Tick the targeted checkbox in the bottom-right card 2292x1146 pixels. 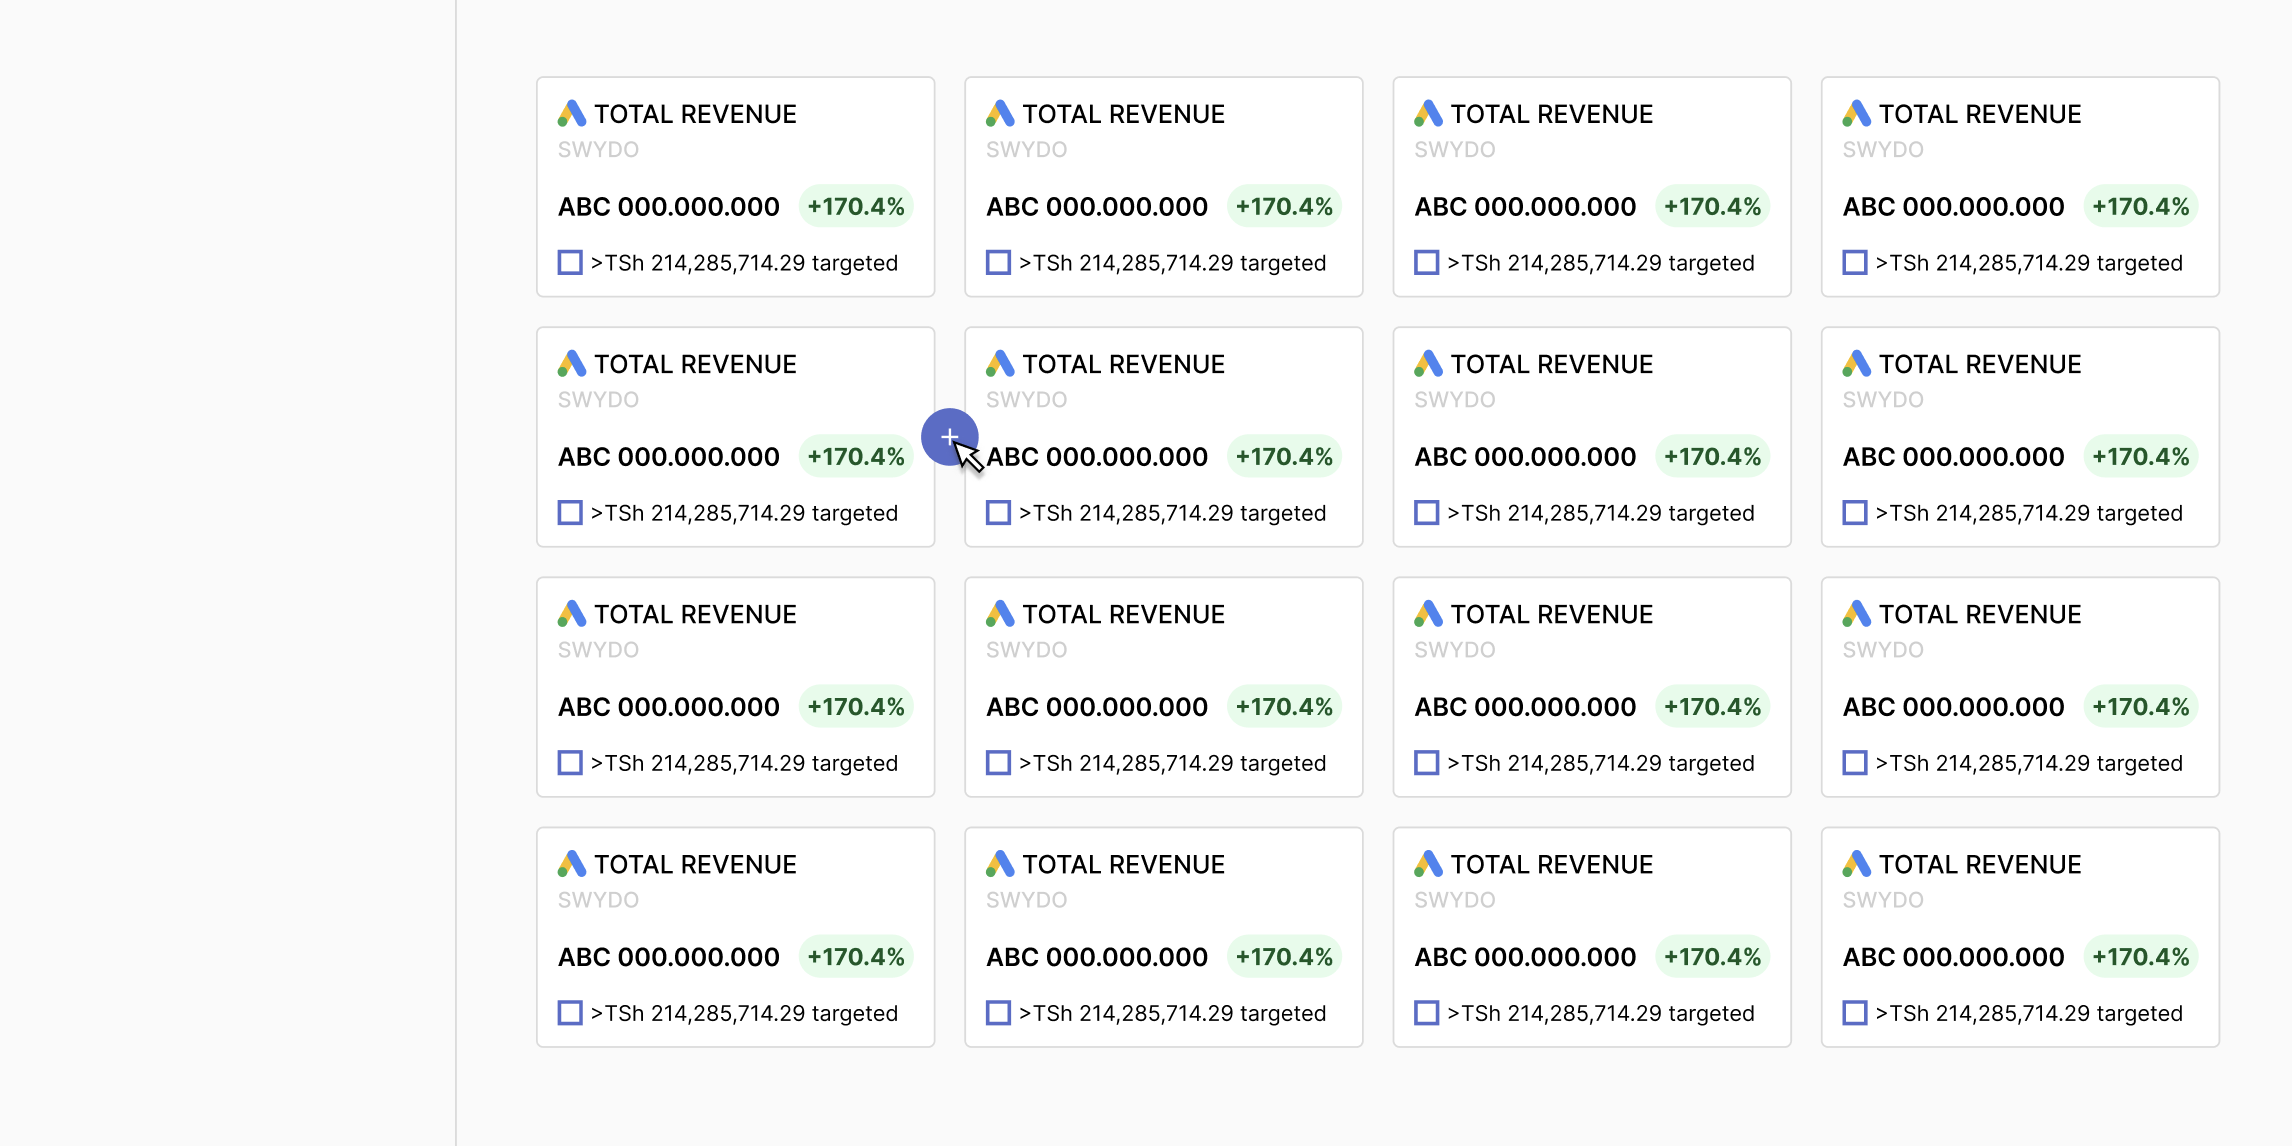pos(1855,1013)
